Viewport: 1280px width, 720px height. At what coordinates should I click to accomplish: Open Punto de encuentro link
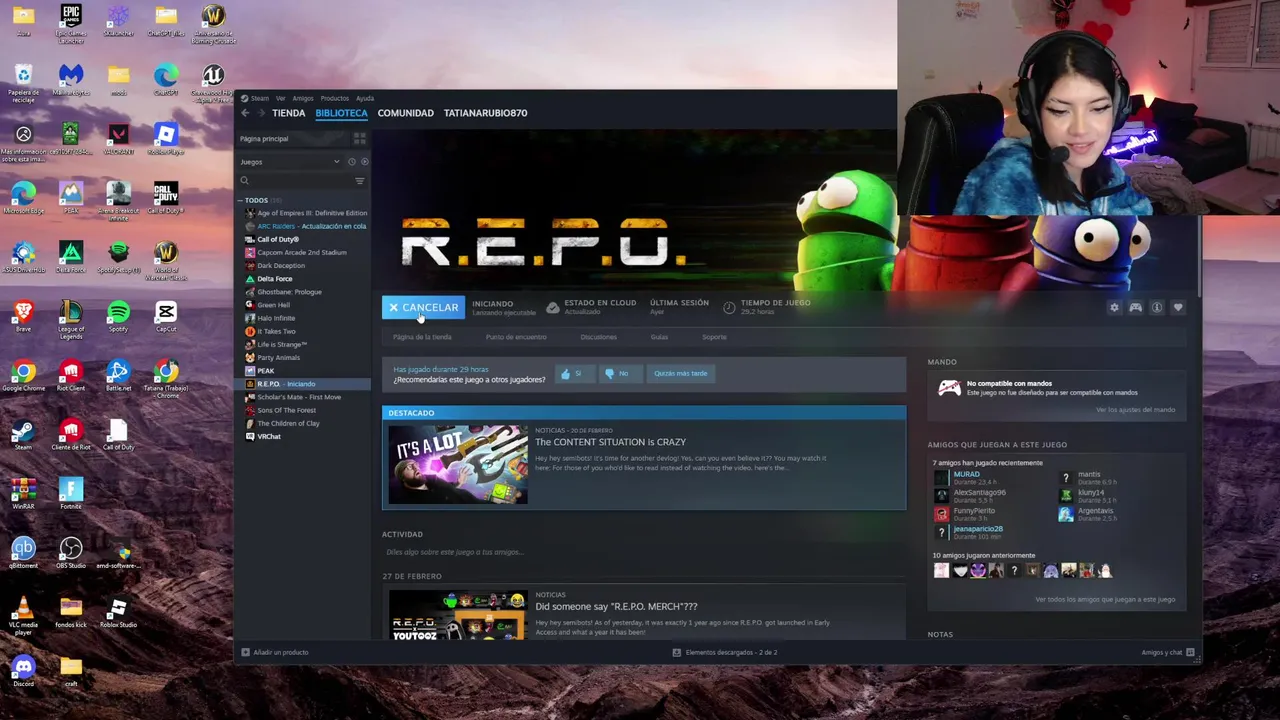tap(516, 337)
